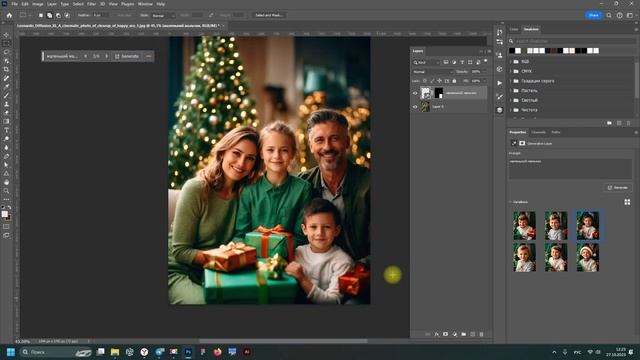This screenshot has height=360, width=640.
Task: Open the Edit Toolbar three-dots menu
Action: (6, 199)
